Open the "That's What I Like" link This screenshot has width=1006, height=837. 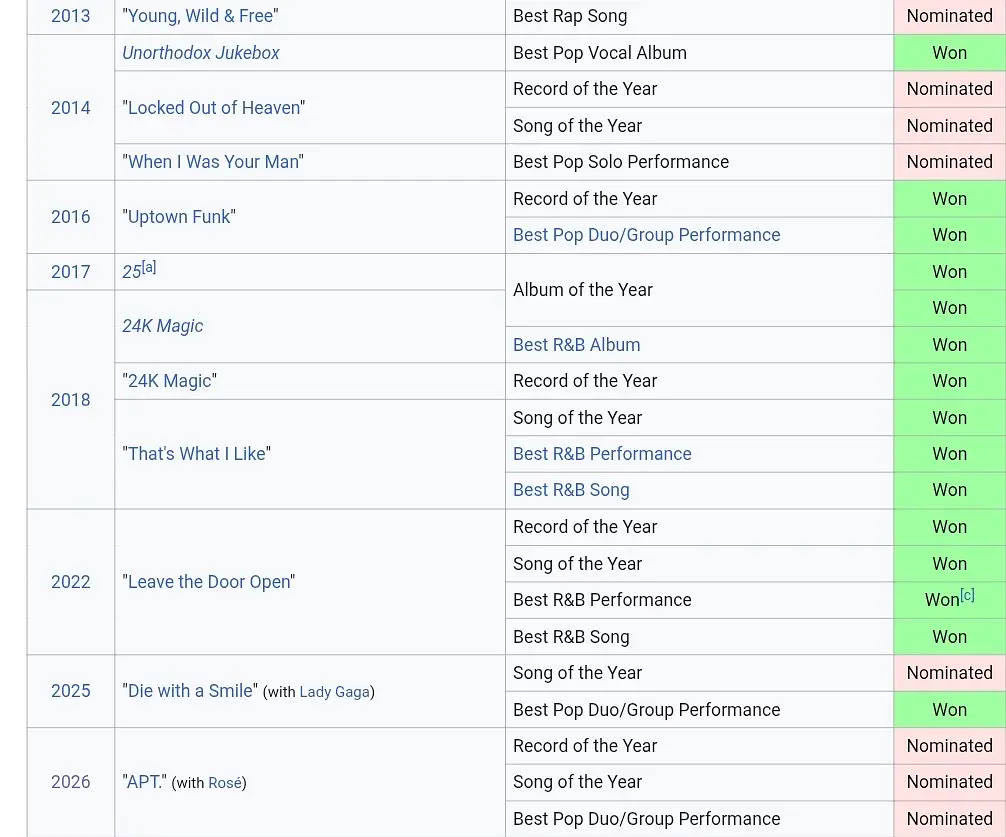(x=196, y=454)
